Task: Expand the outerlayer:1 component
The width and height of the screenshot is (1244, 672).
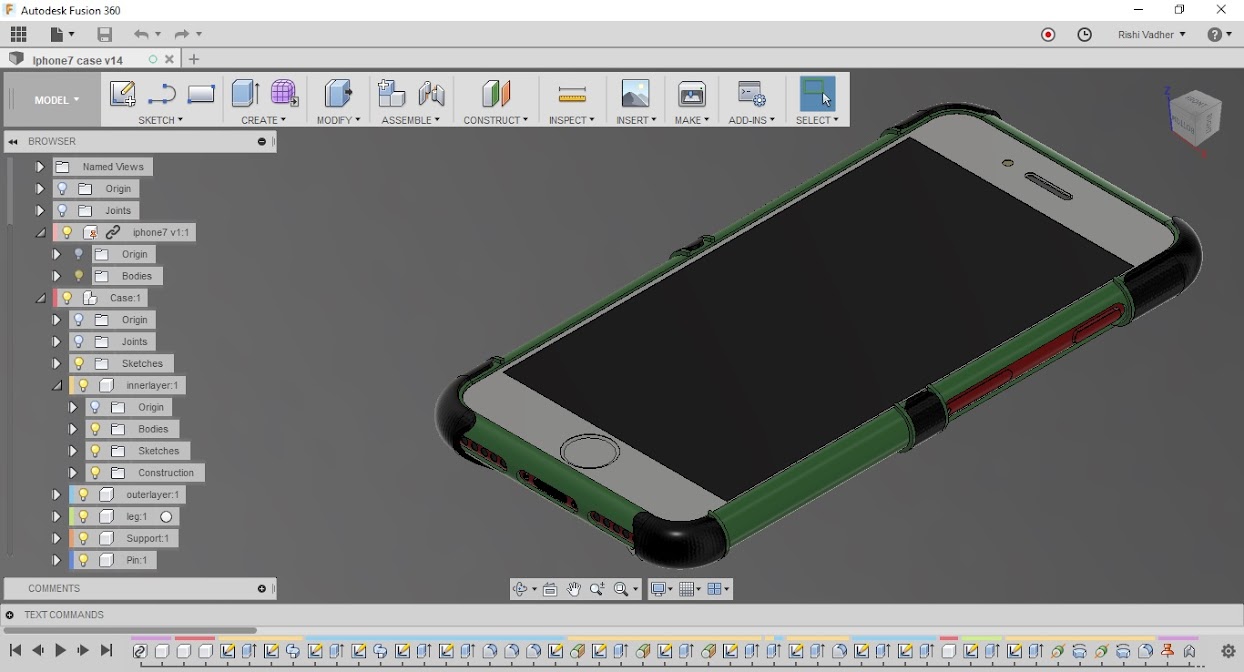Action: pos(56,495)
